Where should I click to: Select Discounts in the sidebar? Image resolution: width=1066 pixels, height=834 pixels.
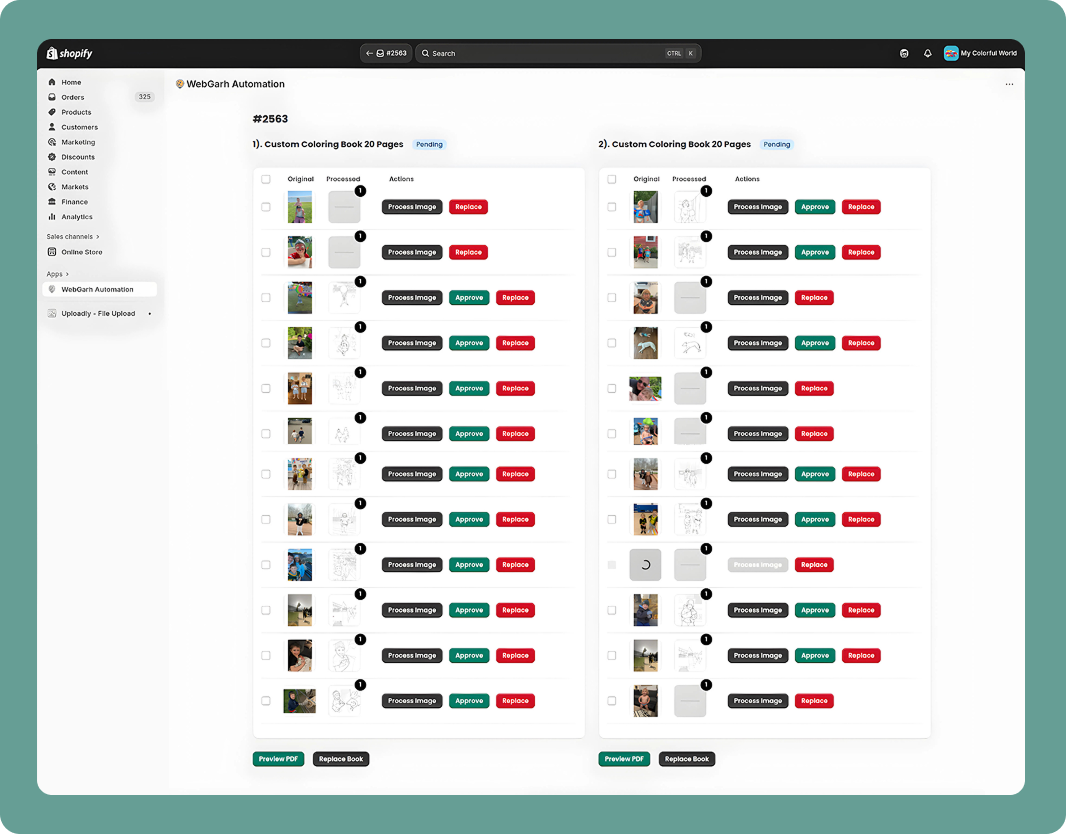click(x=77, y=157)
